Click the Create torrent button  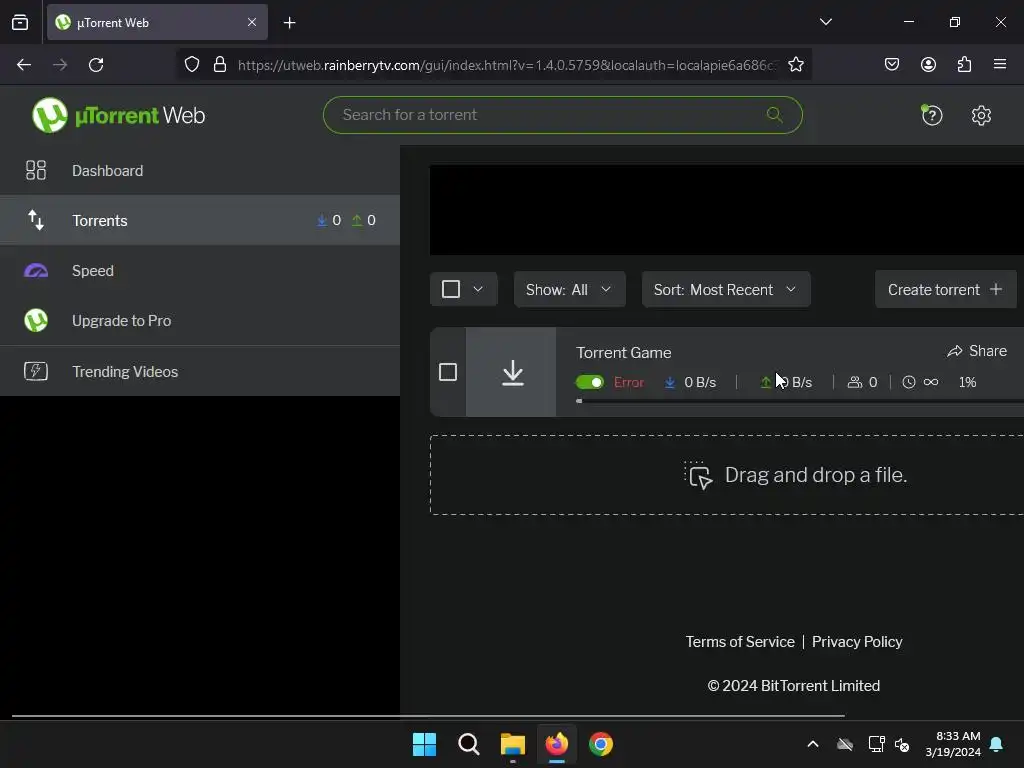tap(946, 289)
